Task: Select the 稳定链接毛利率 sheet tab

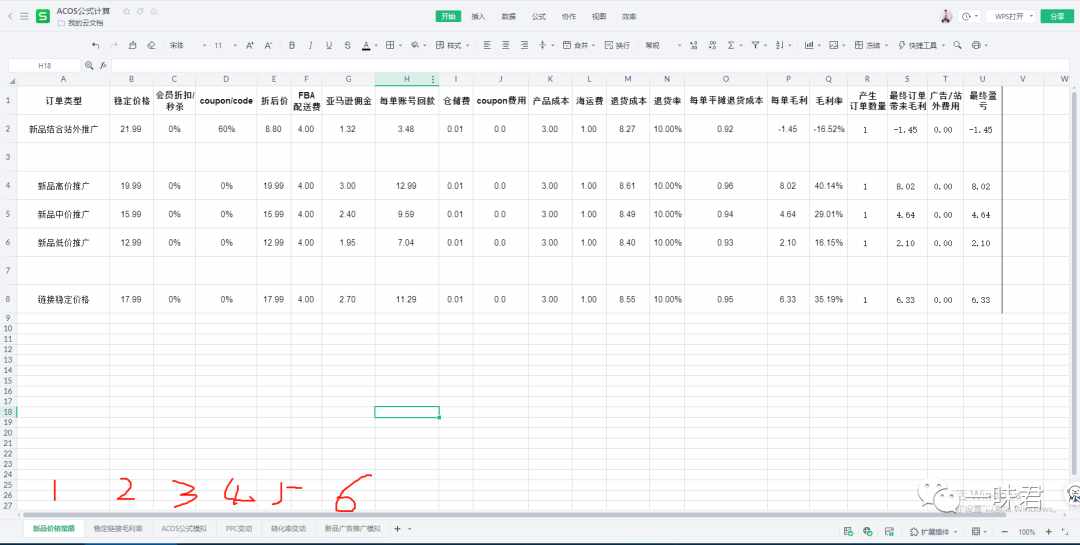Action: pos(118,529)
